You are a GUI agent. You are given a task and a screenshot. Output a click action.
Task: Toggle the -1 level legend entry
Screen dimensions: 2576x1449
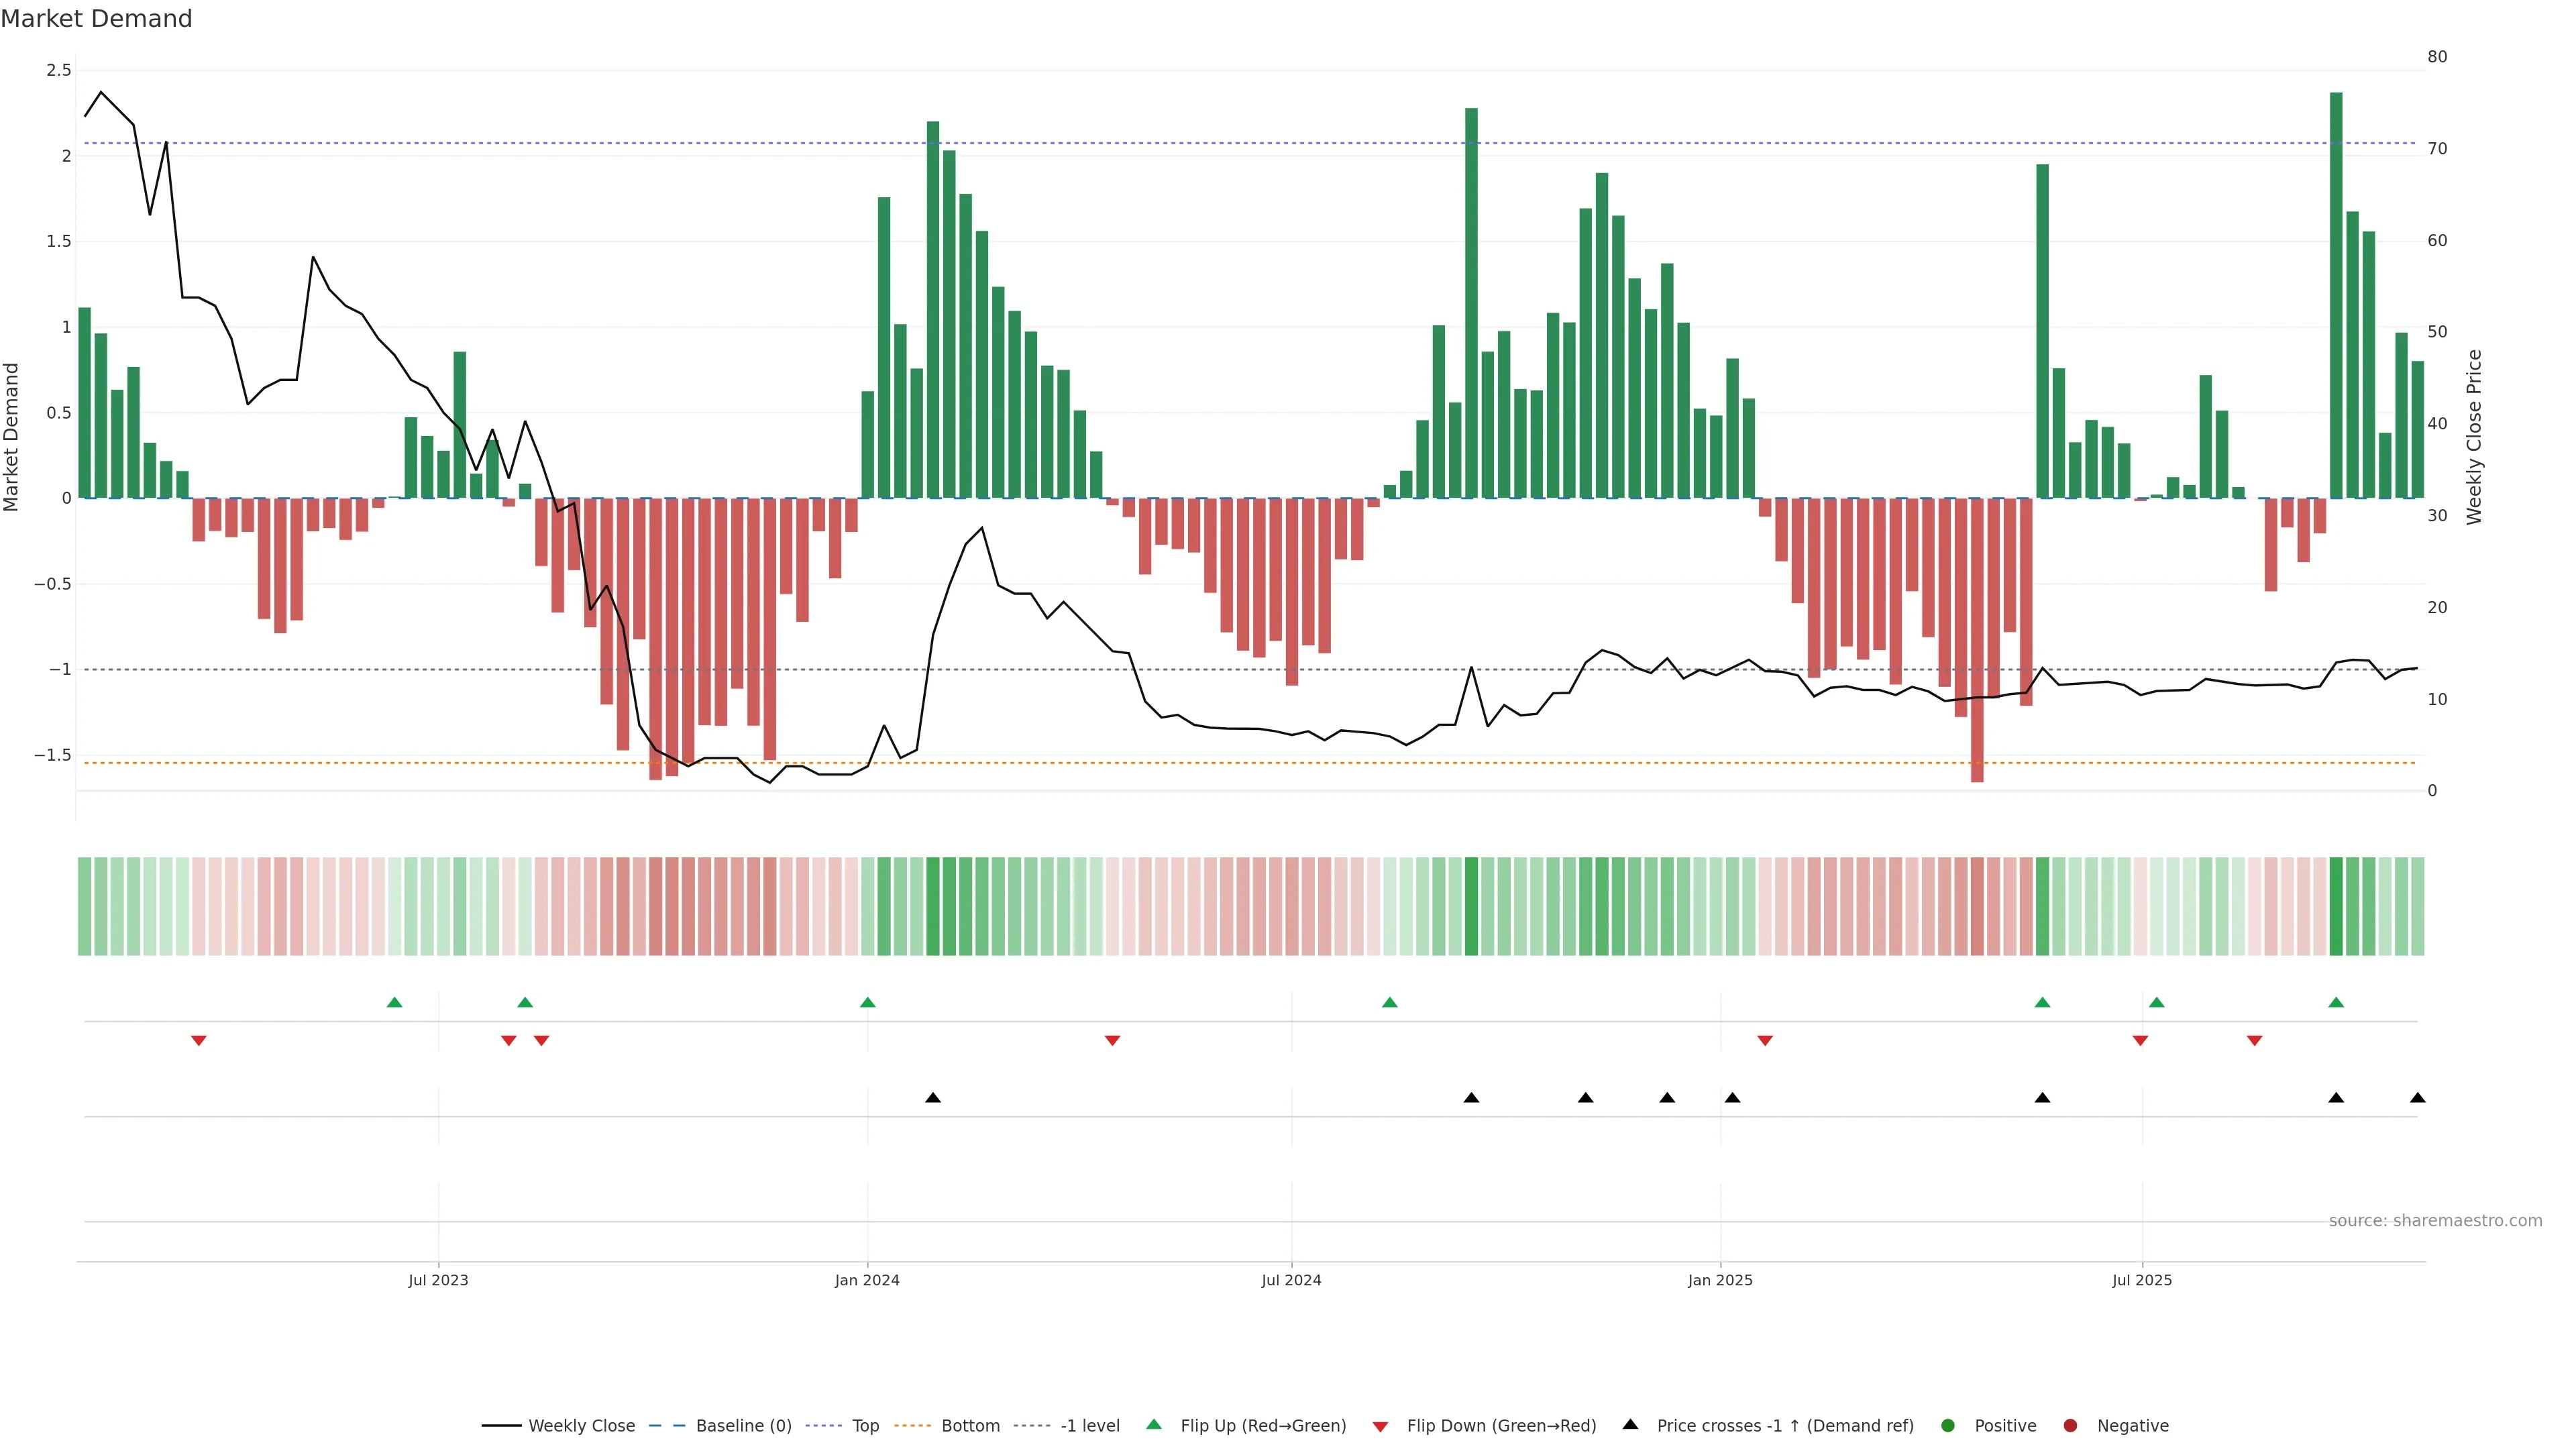[x=1089, y=1425]
